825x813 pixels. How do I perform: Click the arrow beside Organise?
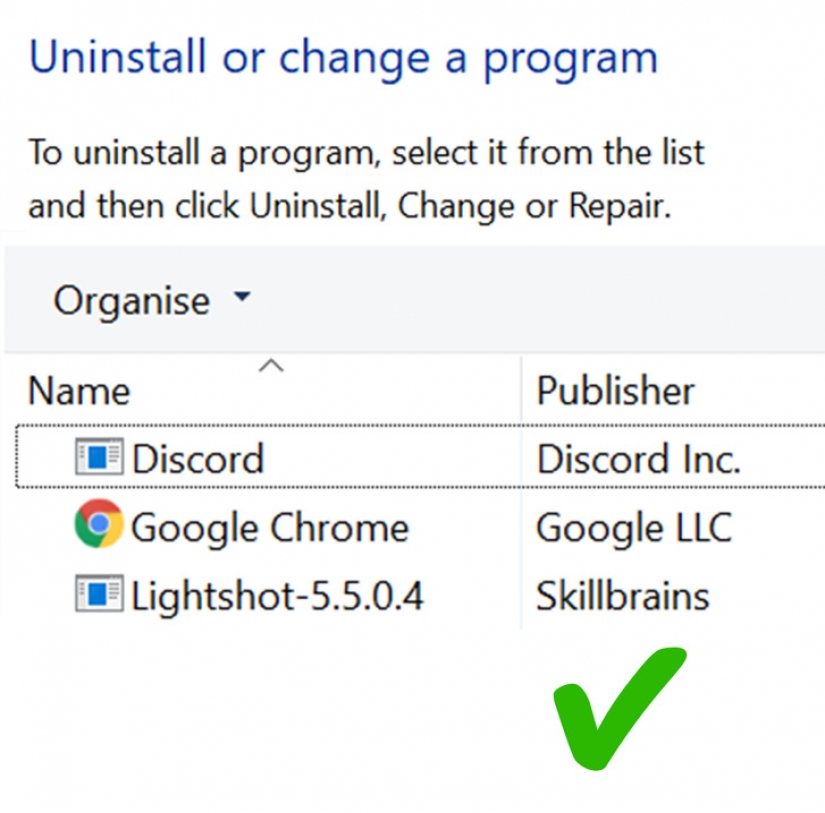[x=242, y=298]
